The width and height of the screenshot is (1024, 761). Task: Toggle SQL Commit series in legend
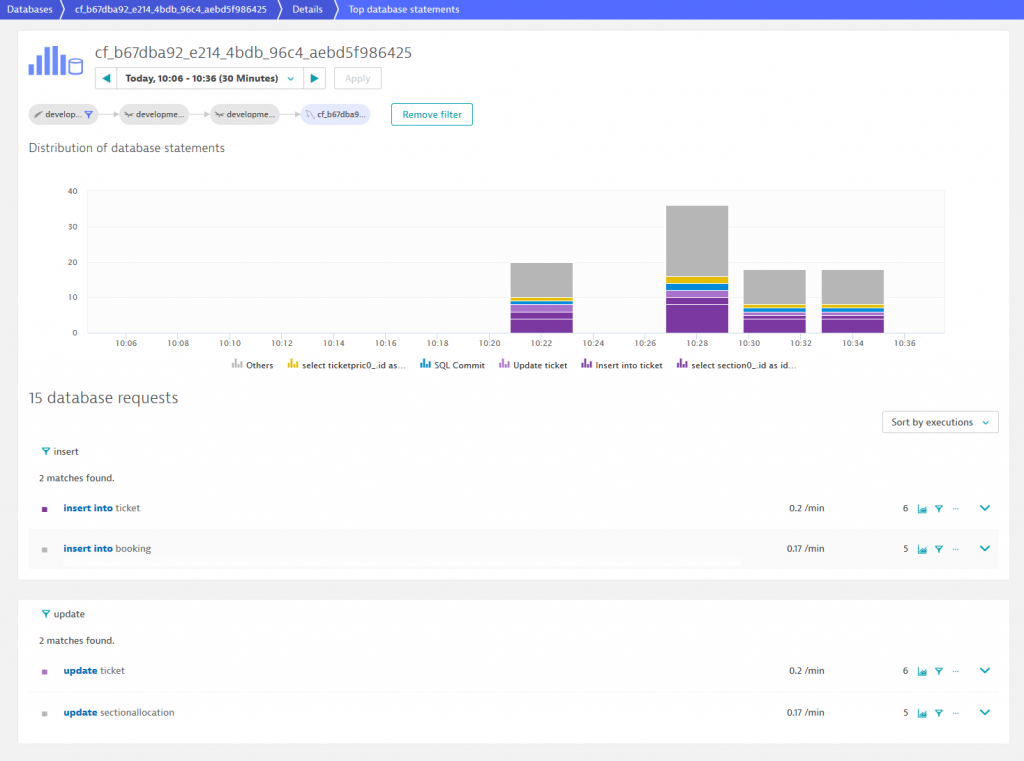(452, 365)
